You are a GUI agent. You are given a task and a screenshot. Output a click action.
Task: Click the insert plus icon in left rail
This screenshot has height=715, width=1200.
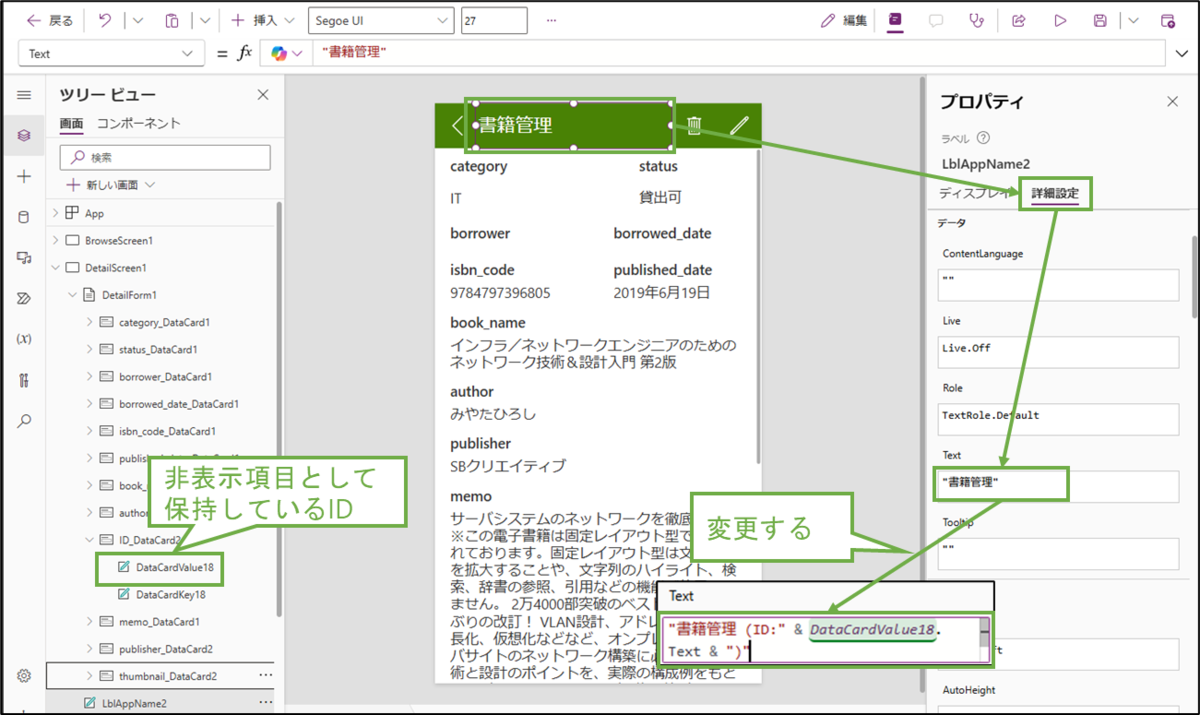point(24,176)
